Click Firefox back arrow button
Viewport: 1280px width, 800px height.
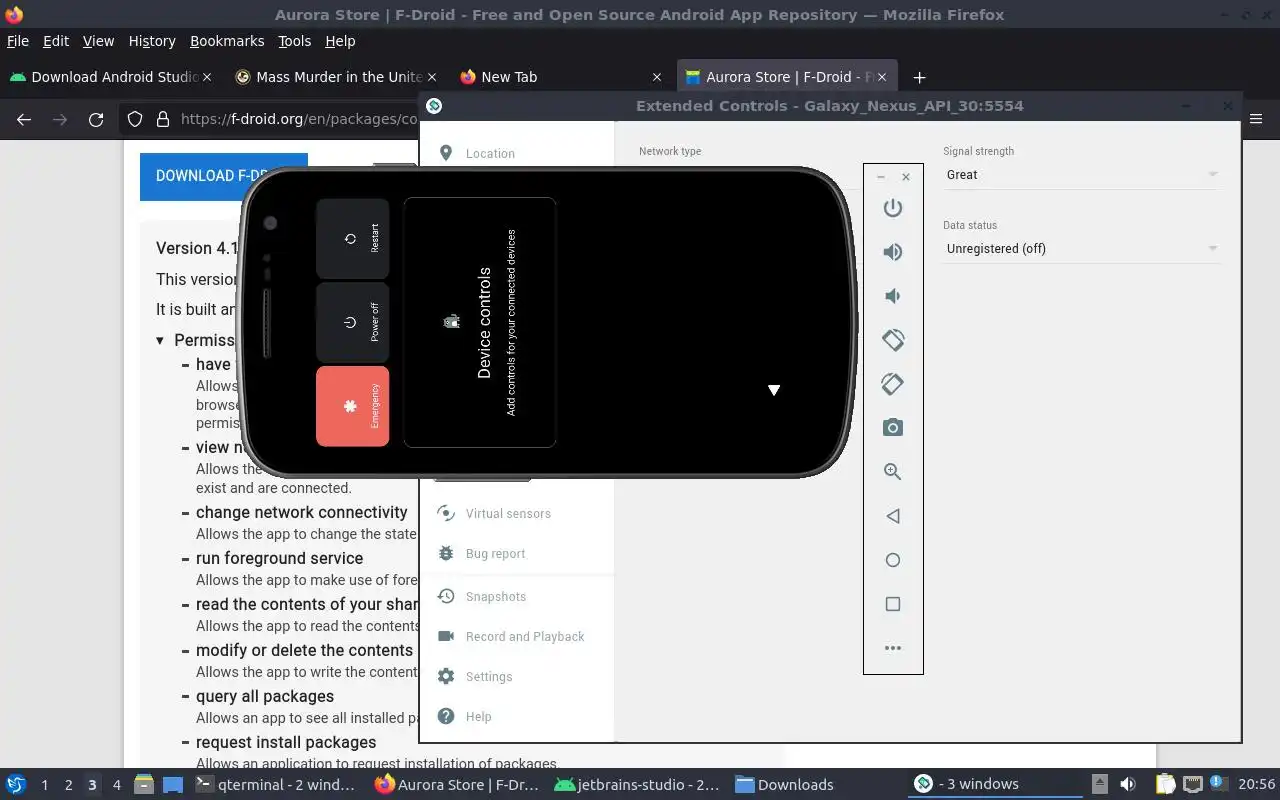click(x=24, y=119)
